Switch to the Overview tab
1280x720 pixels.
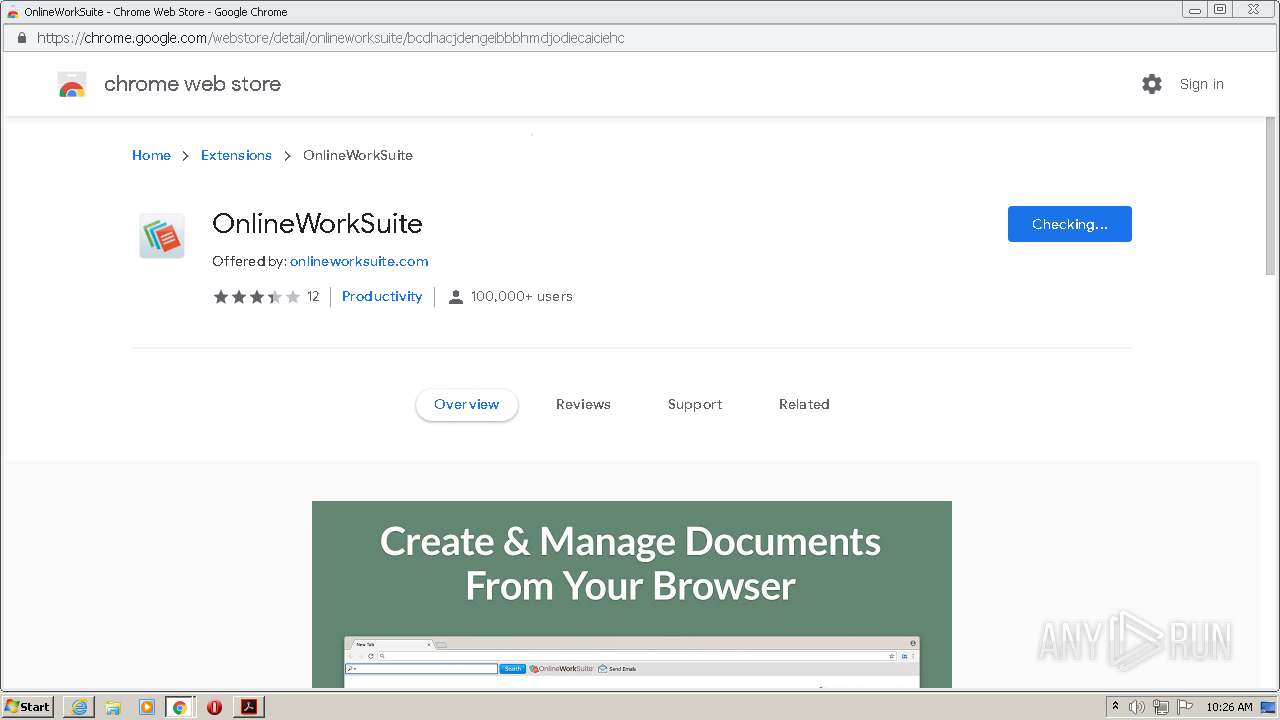point(467,404)
